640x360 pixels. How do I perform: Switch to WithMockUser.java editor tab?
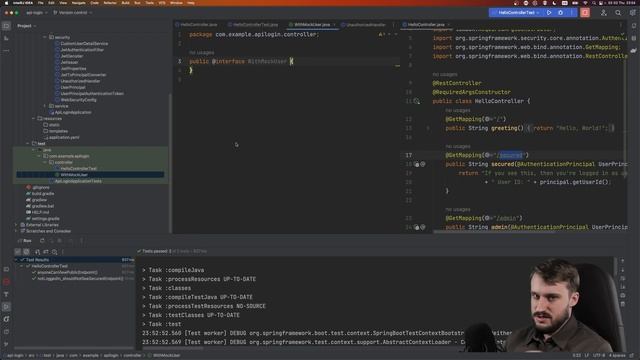[312, 25]
